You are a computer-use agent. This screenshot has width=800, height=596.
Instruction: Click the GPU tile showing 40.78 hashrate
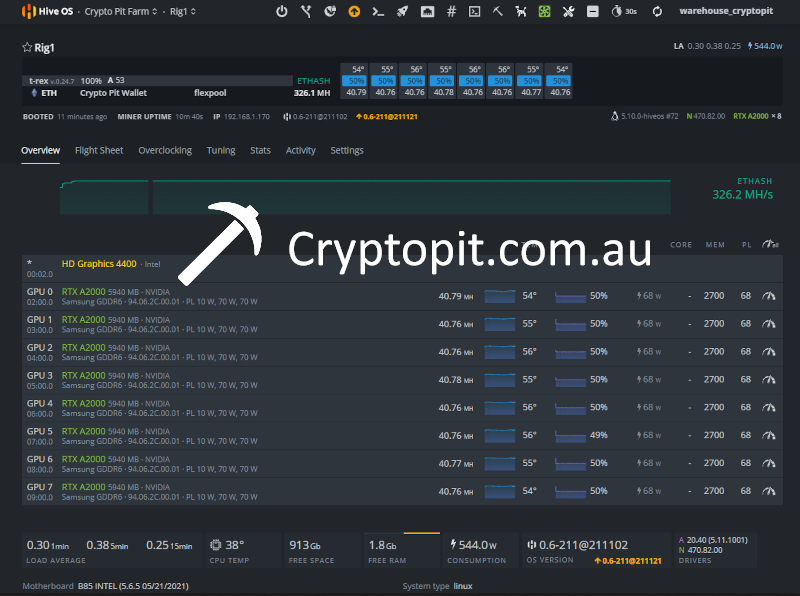tap(443, 81)
